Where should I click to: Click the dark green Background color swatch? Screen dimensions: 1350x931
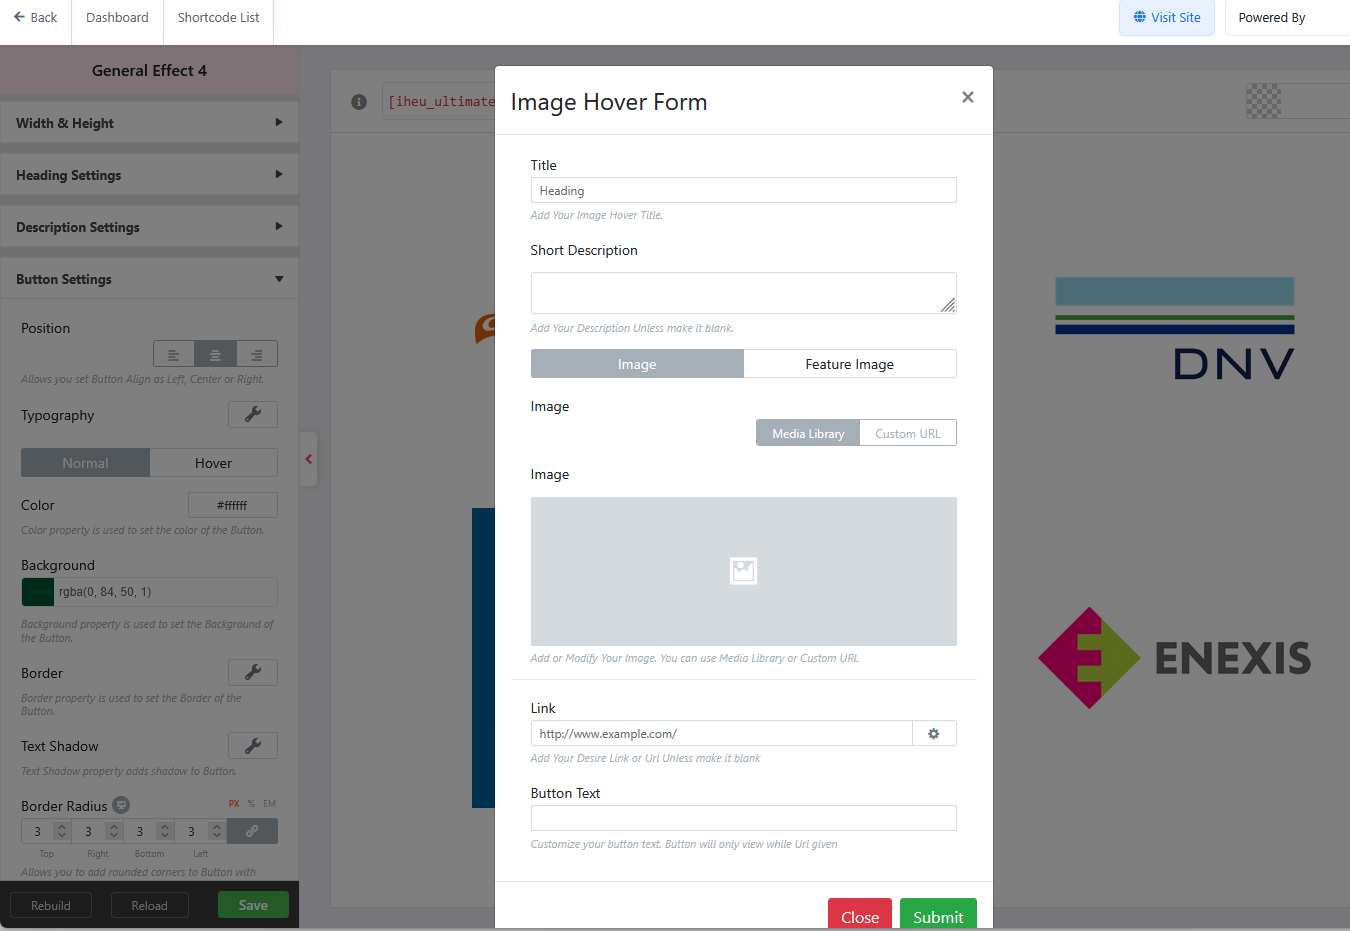[38, 592]
